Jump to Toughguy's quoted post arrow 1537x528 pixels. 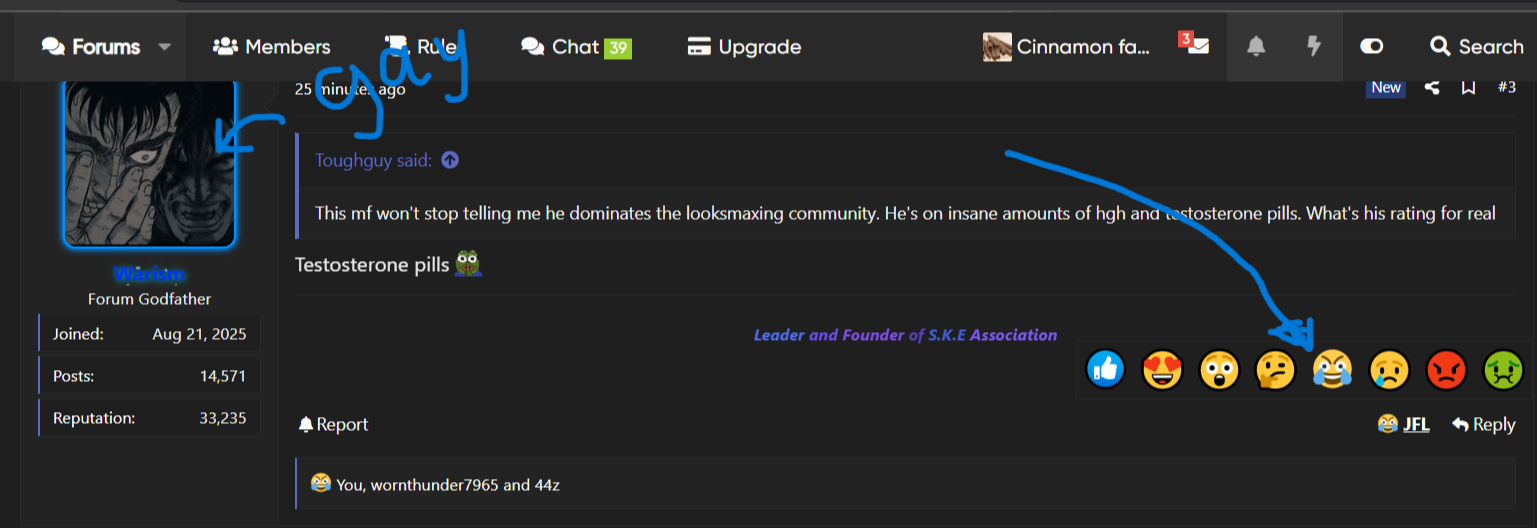[450, 160]
